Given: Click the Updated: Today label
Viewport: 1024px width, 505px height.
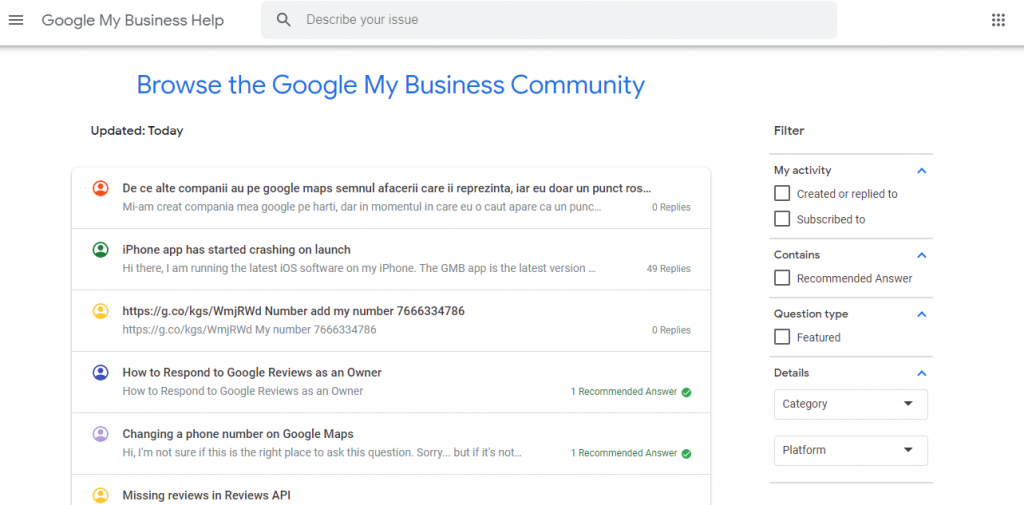Looking at the screenshot, I should 137,131.
